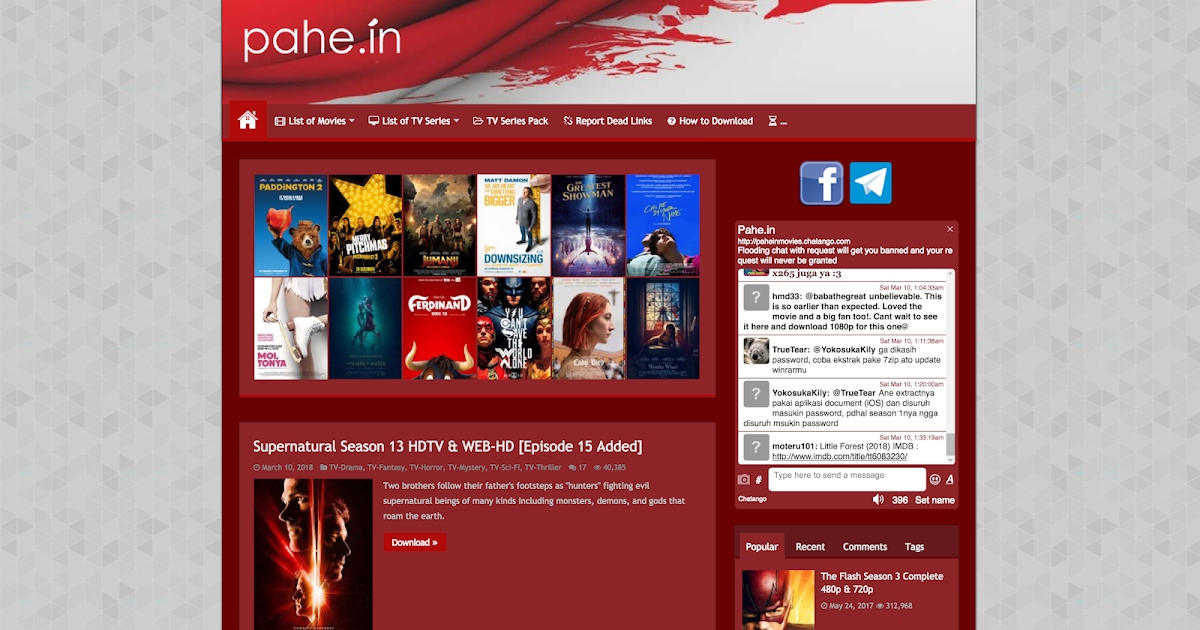1200x630 pixels.
Task: Close the Pahe.in chat widget
Action: click(950, 229)
